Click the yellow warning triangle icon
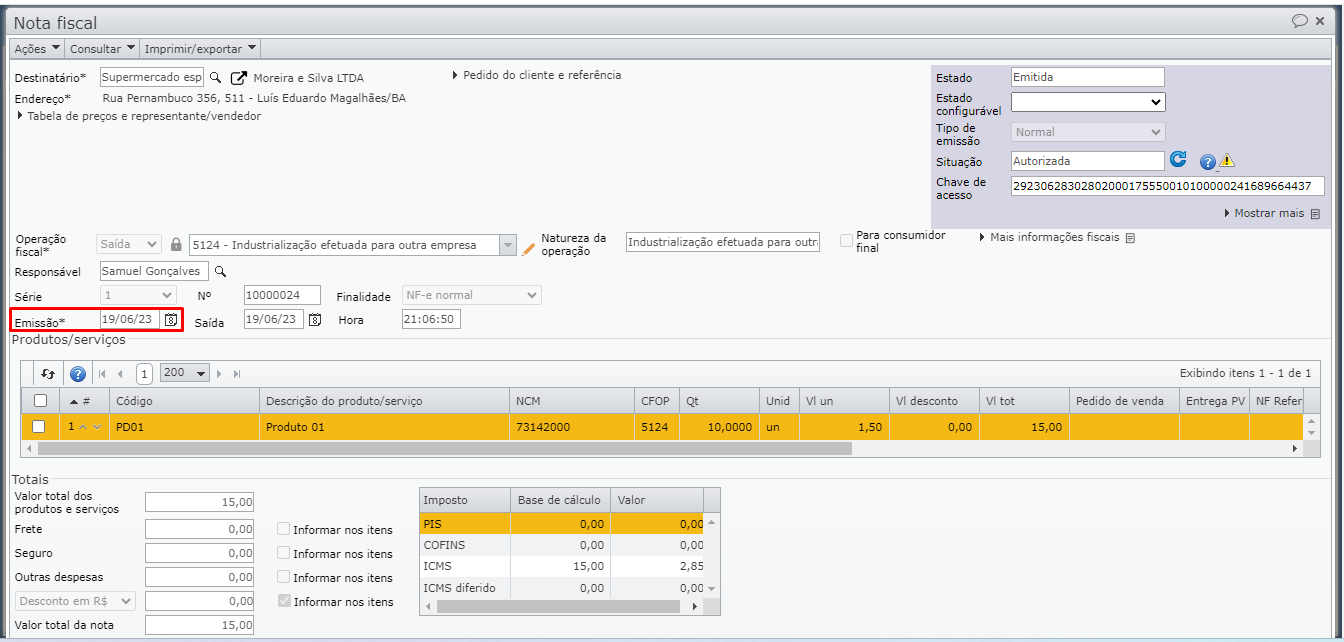1344x642 pixels. (x=1227, y=161)
